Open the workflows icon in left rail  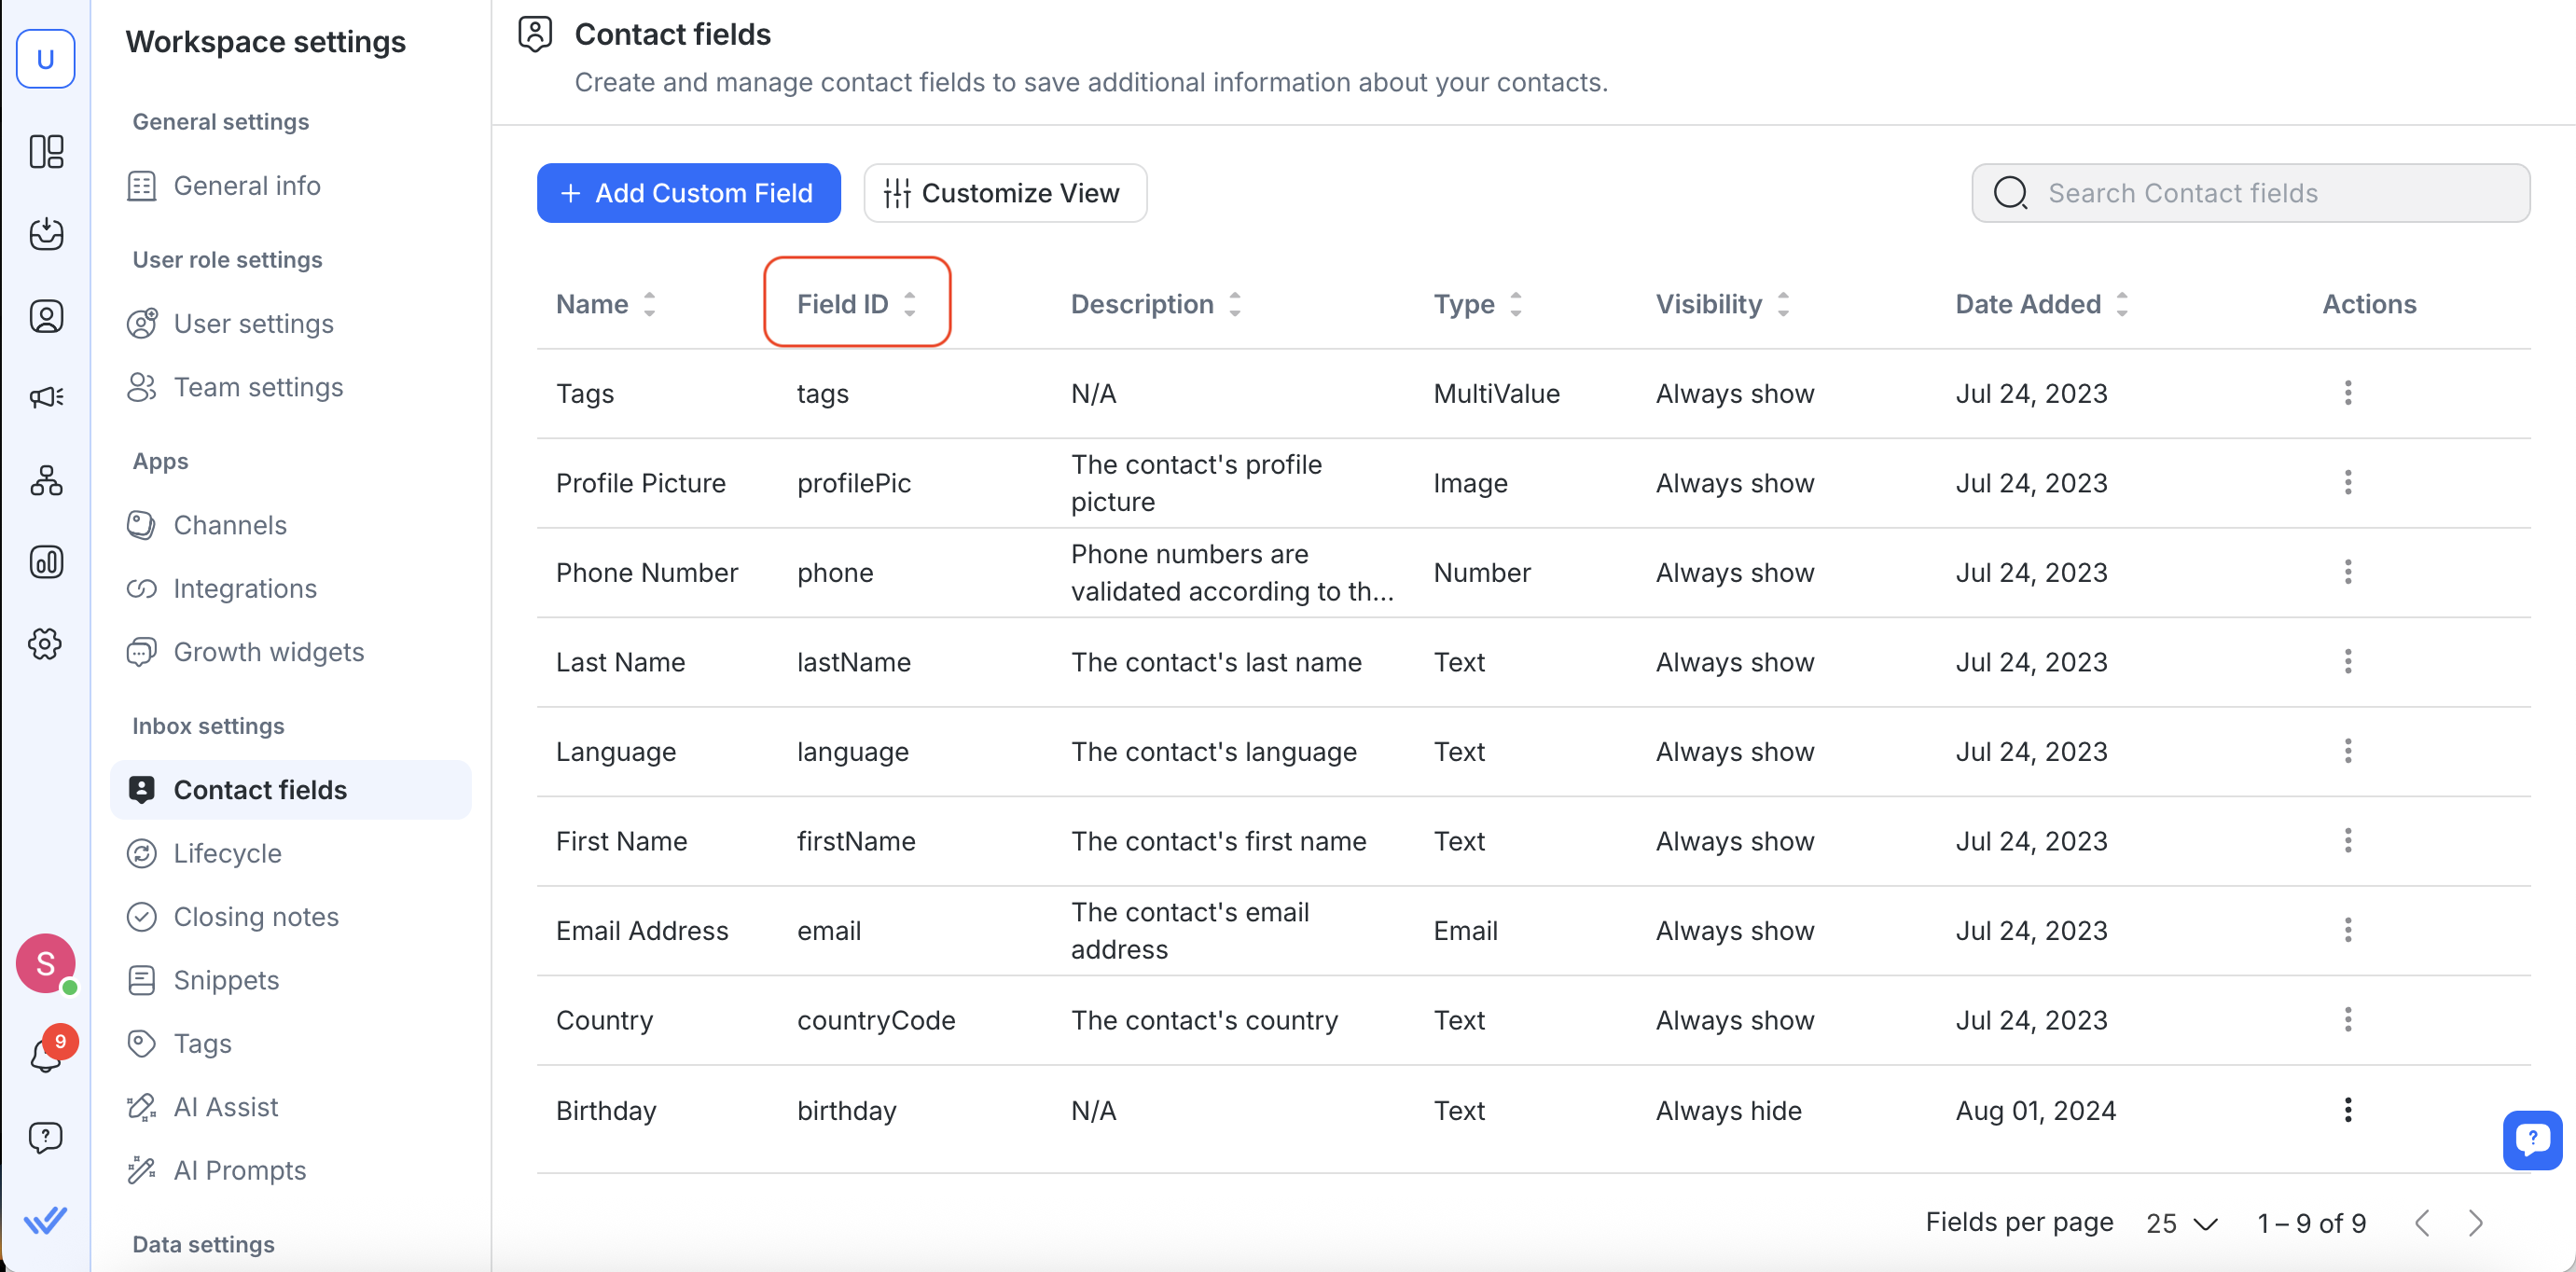click(x=46, y=480)
